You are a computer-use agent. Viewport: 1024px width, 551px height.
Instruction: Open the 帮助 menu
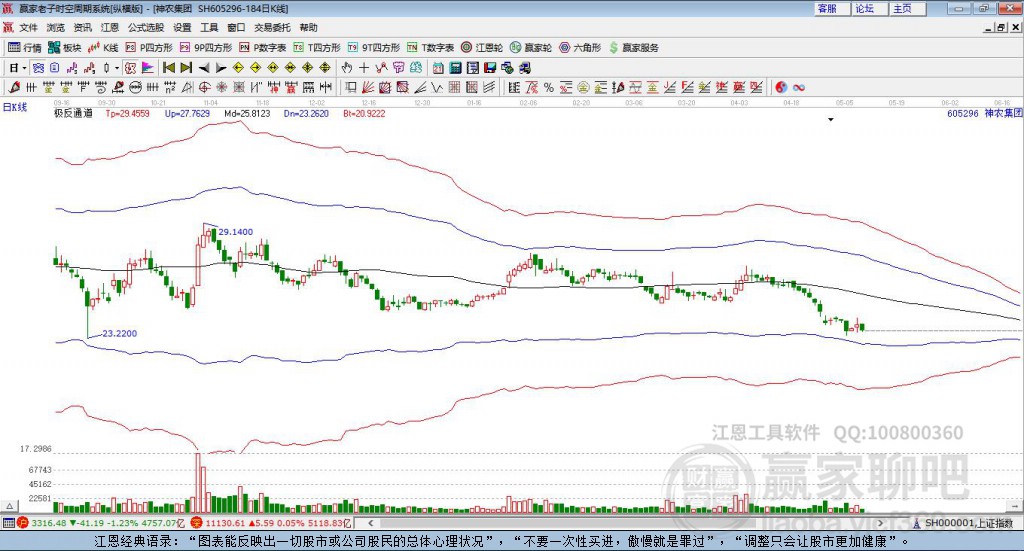click(x=308, y=27)
